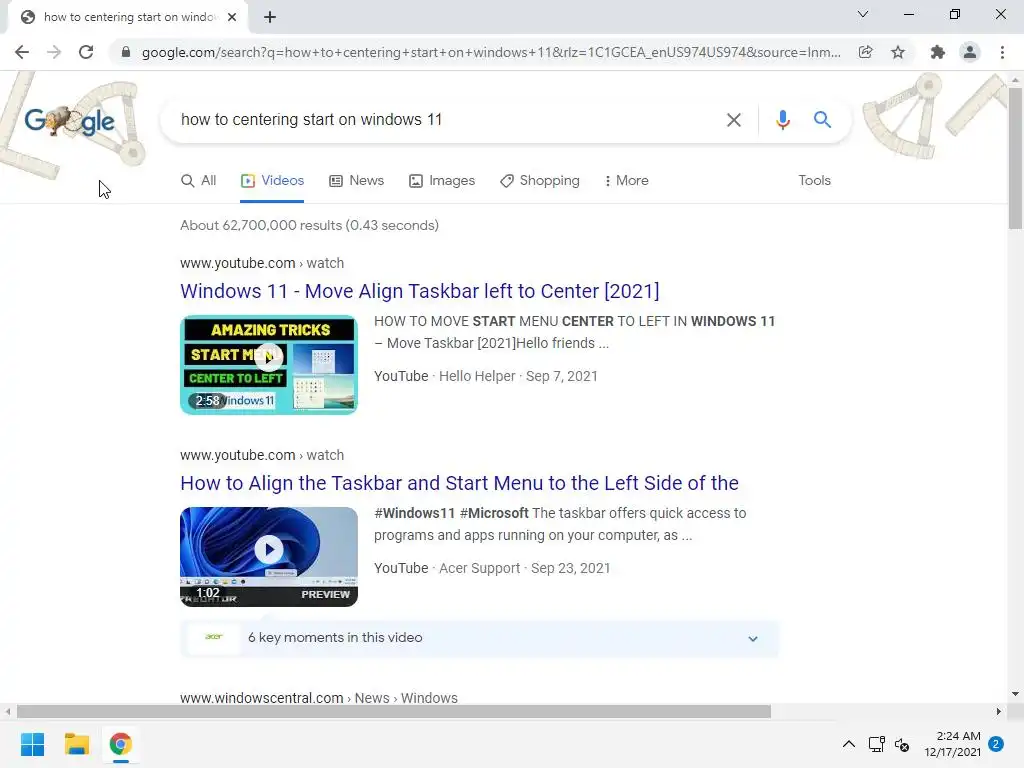Viewport: 1024px width, 768px height.
Task: Share this page icon in address bar
Action: (865, 52)
